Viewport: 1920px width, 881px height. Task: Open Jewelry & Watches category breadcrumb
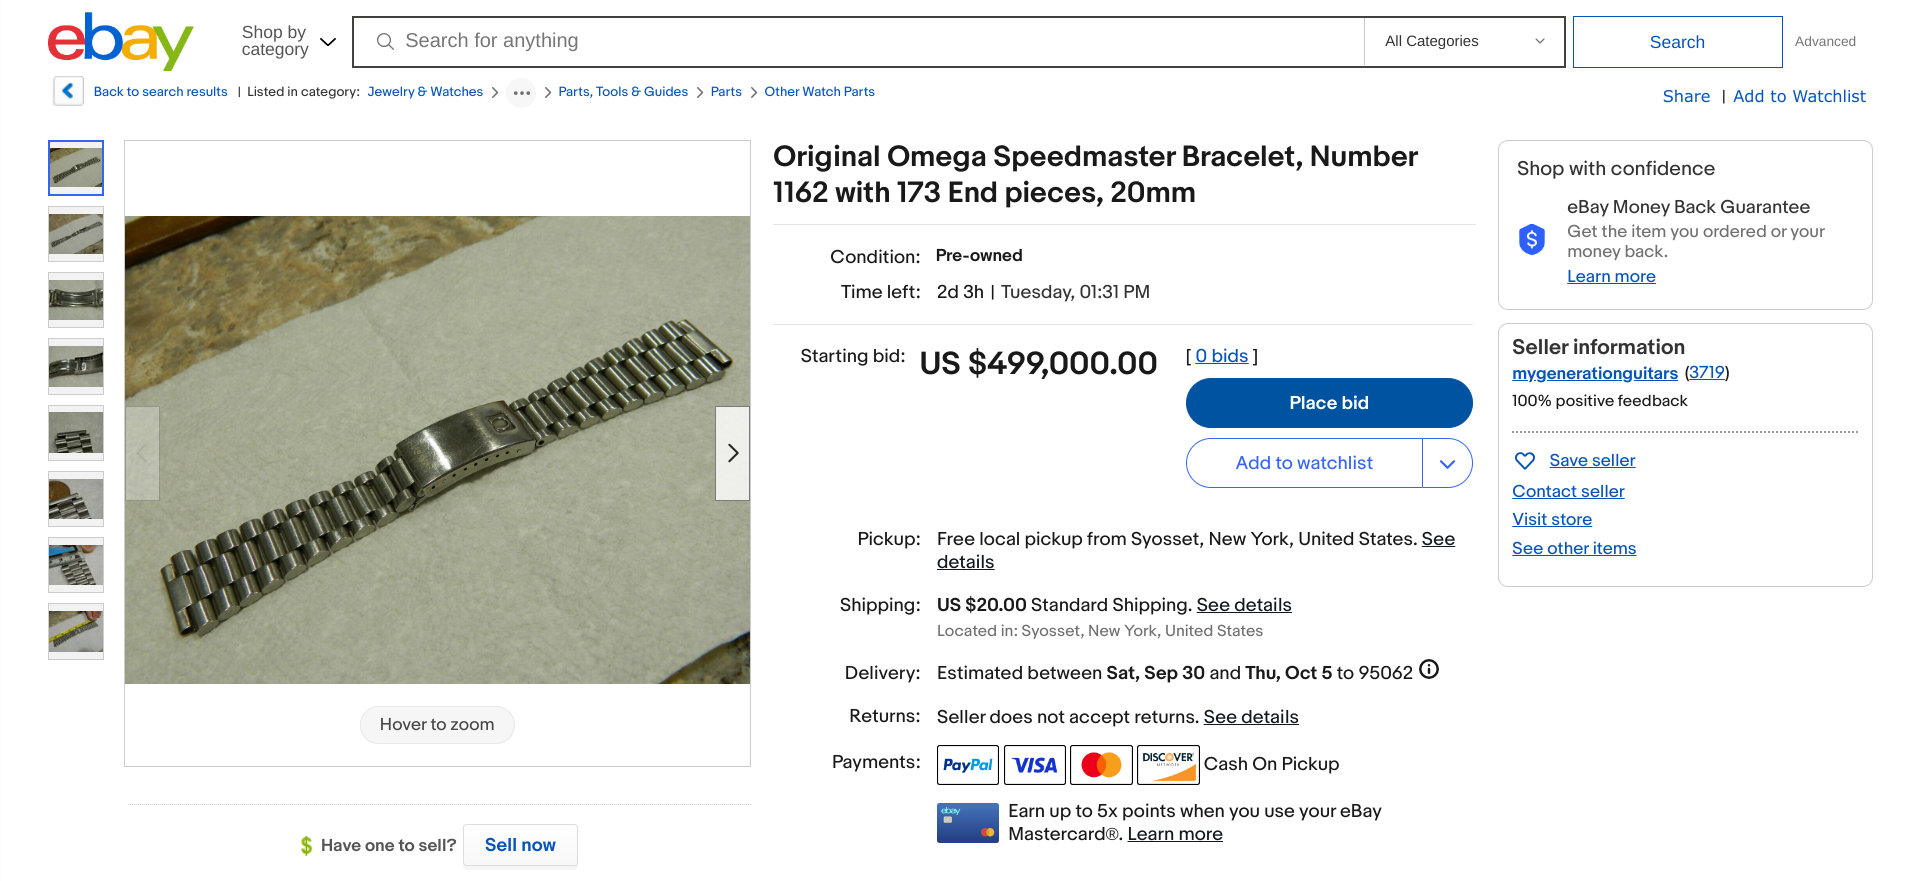[425, 92]
